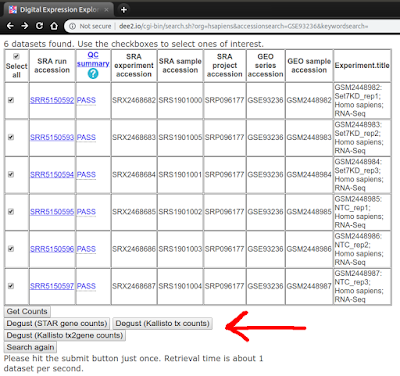400x376 pixels.
Task: Open the SRR5150593 run accession link
Action: point(52,137)
